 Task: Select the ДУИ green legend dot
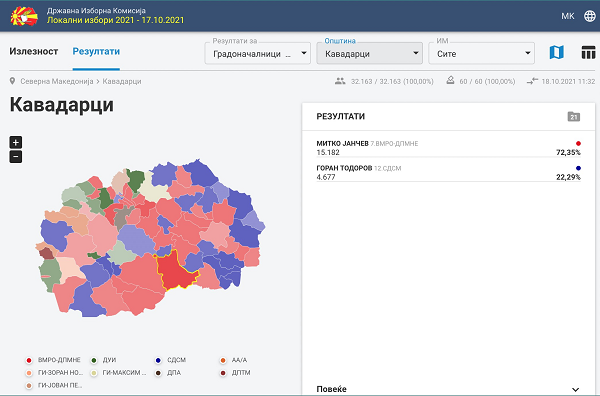94,360
